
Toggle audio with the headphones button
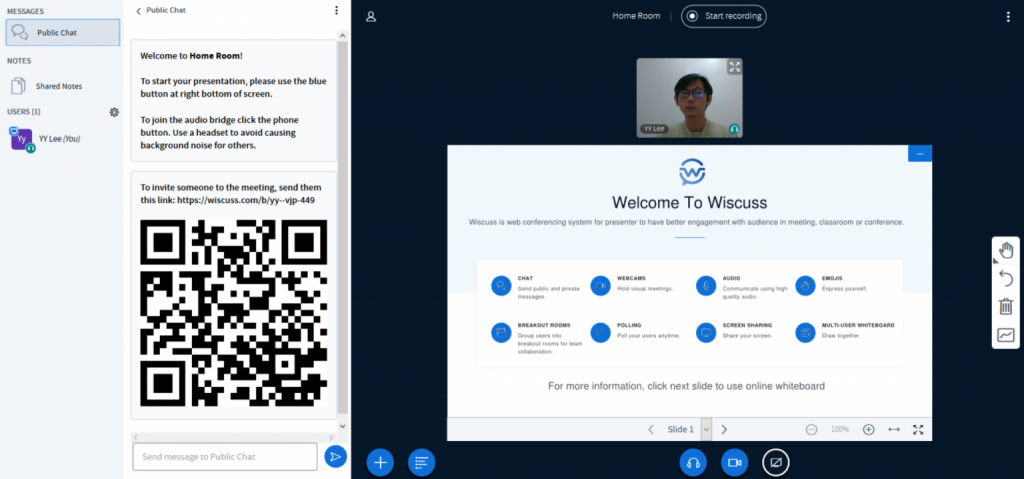click(694, 463)
